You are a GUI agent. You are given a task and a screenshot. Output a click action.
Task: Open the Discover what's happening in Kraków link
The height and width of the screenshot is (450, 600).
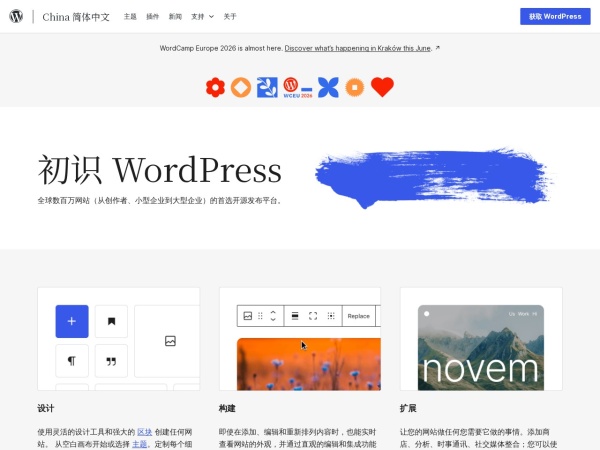click(x=358, y=48)
